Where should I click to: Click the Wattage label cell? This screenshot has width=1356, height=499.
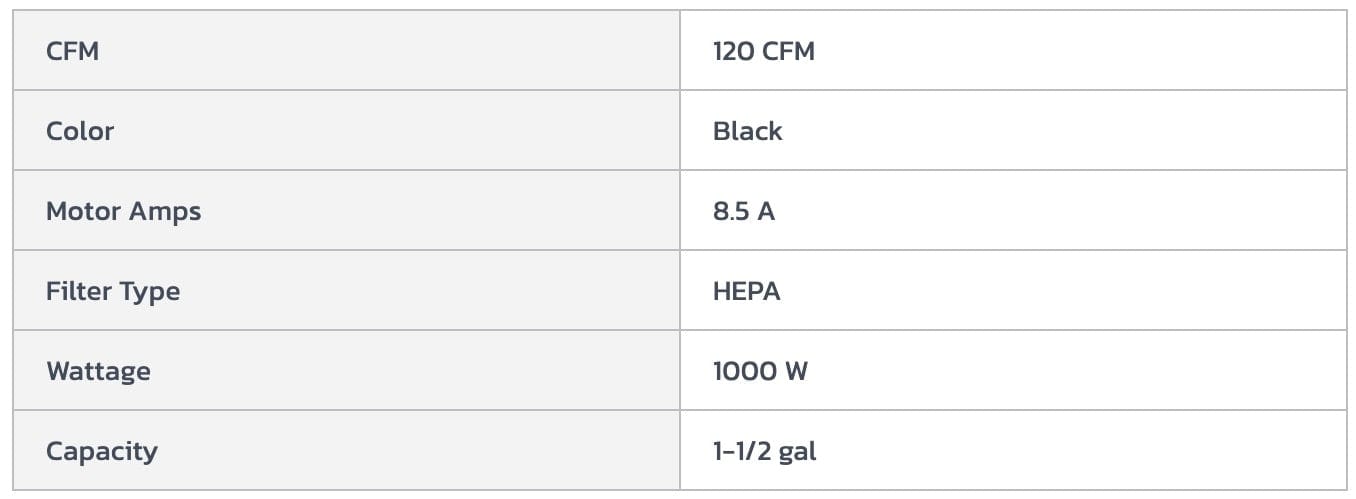(x=98, y=371)
